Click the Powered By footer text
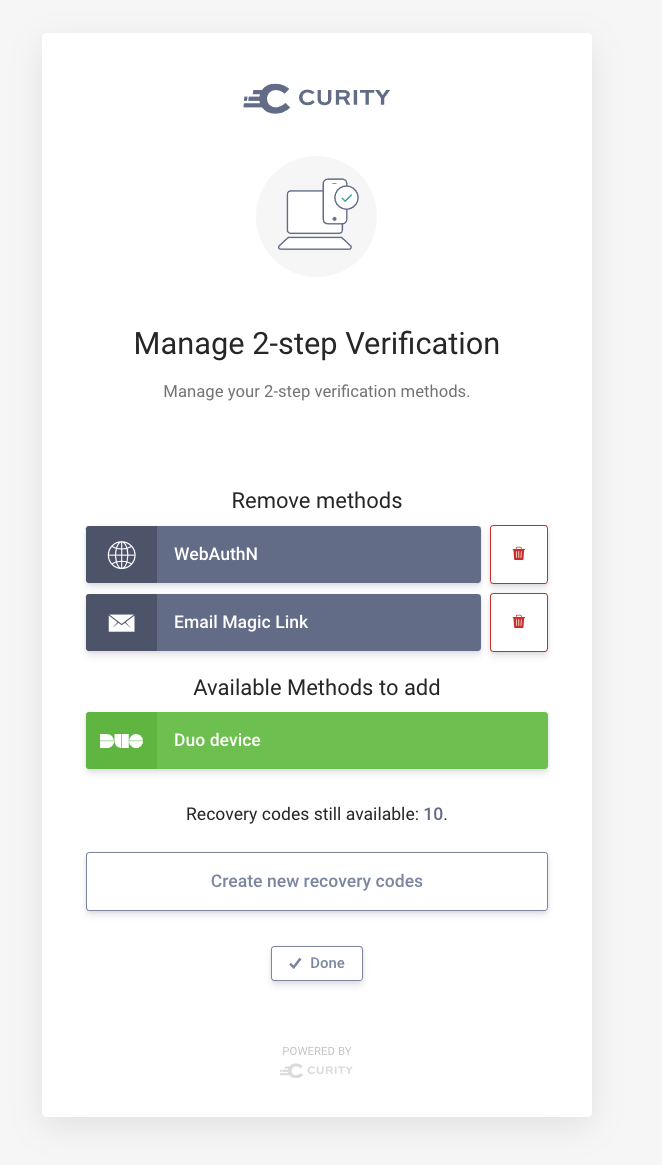Screen dimensions: 662x1165 click(316, 1051)
